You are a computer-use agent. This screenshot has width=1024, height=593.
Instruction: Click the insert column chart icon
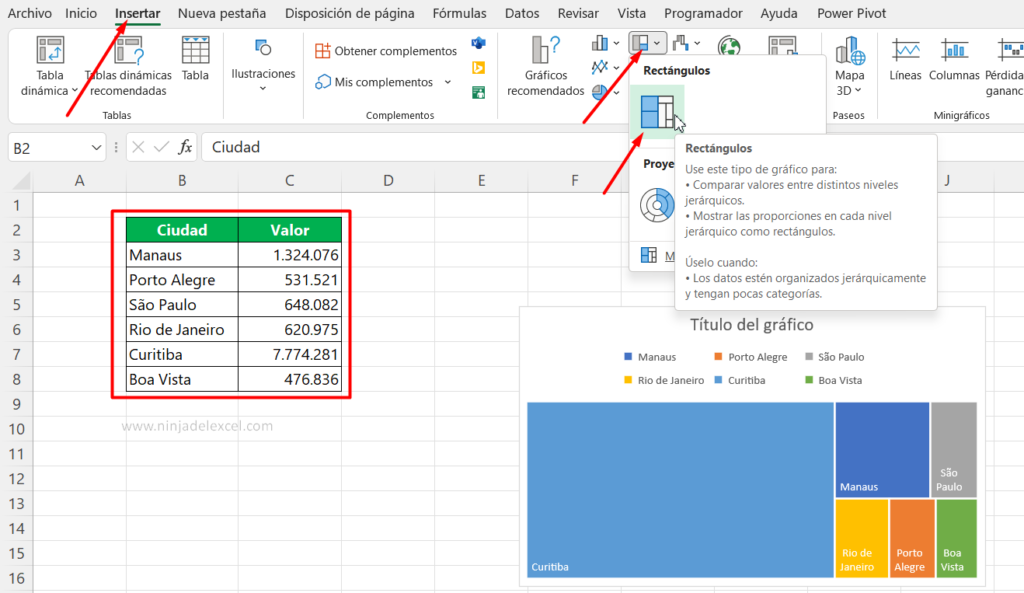click(600, 44)
